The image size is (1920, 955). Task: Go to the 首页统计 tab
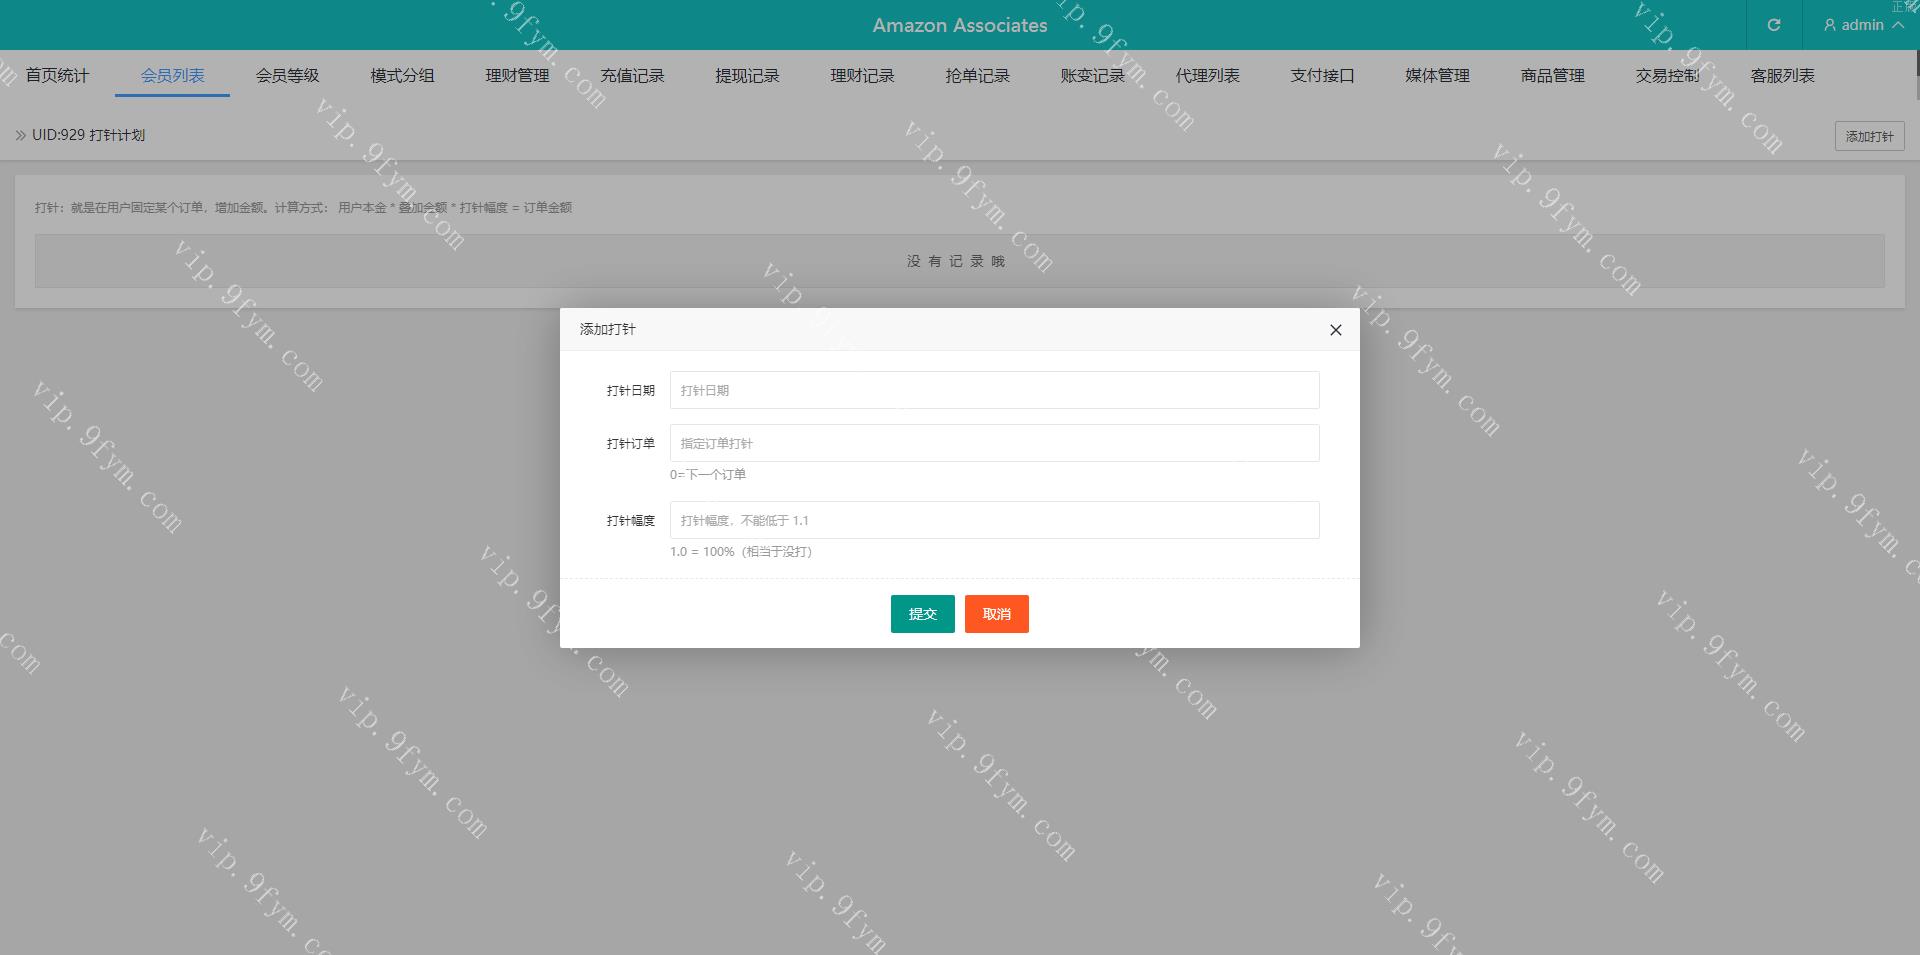57,76
